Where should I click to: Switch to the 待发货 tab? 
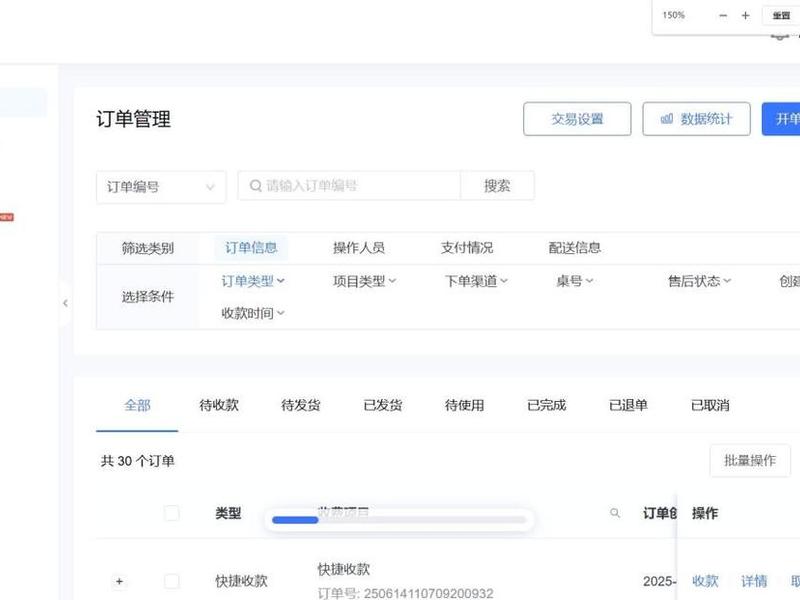301,406
